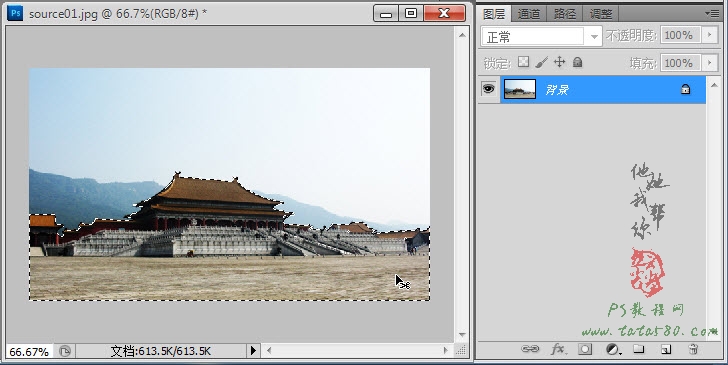Click the 66.67% zoom field
This screenshot has height=365, width=728.
pyautogui.click(x=29, y=352)
